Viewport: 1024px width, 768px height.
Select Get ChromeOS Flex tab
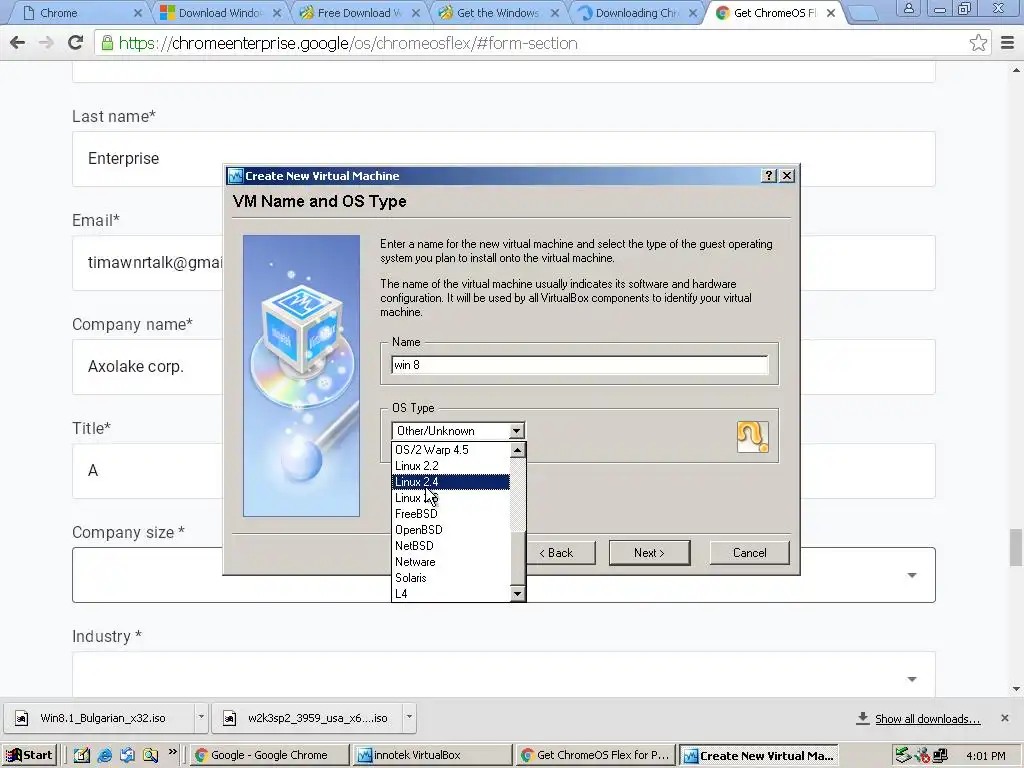pyautogui.click(x=774, y=12)
